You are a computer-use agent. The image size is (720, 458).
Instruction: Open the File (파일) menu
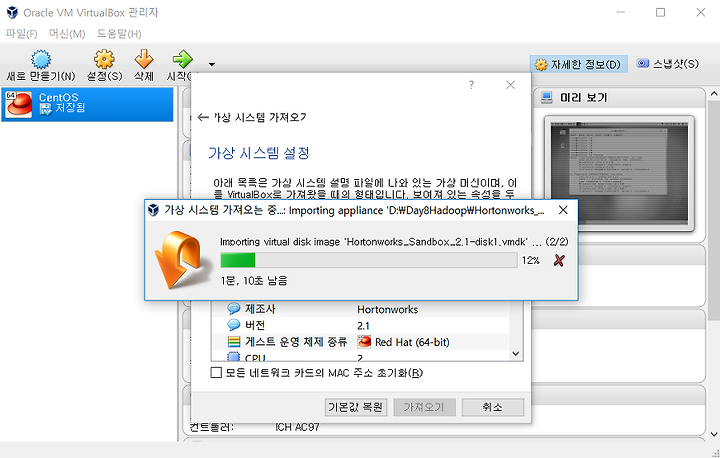(x=21, y=34)
